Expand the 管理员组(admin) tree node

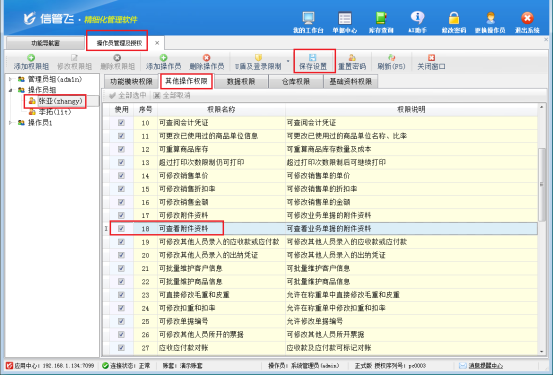(11, 79)
